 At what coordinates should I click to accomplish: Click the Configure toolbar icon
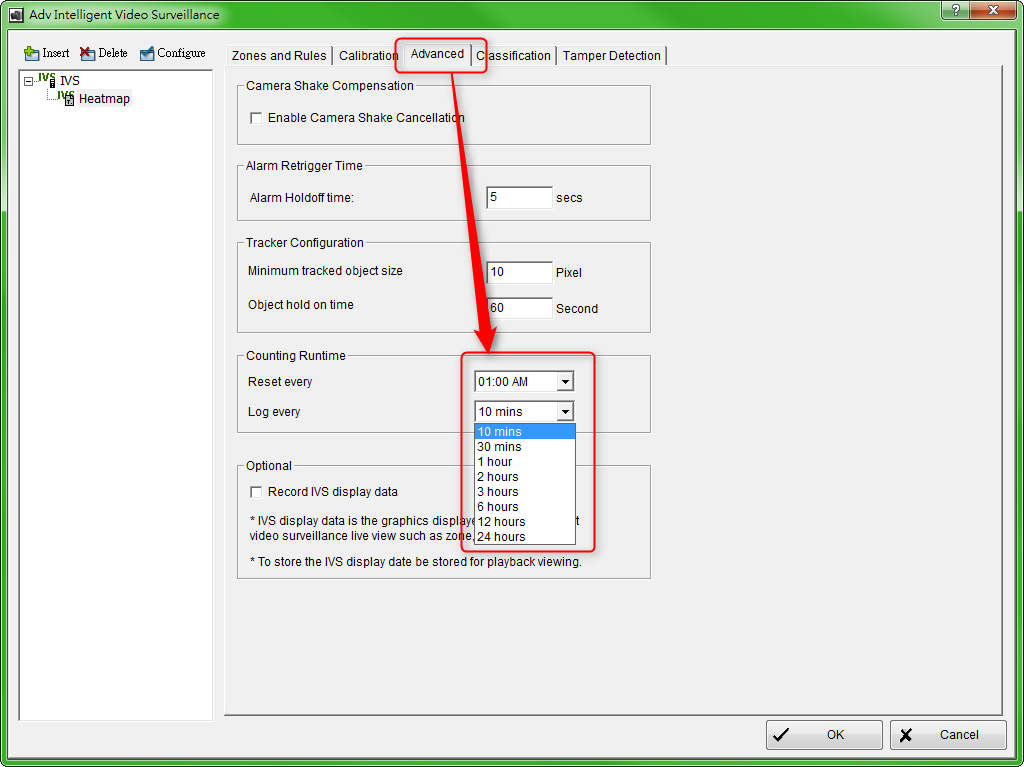148,53
